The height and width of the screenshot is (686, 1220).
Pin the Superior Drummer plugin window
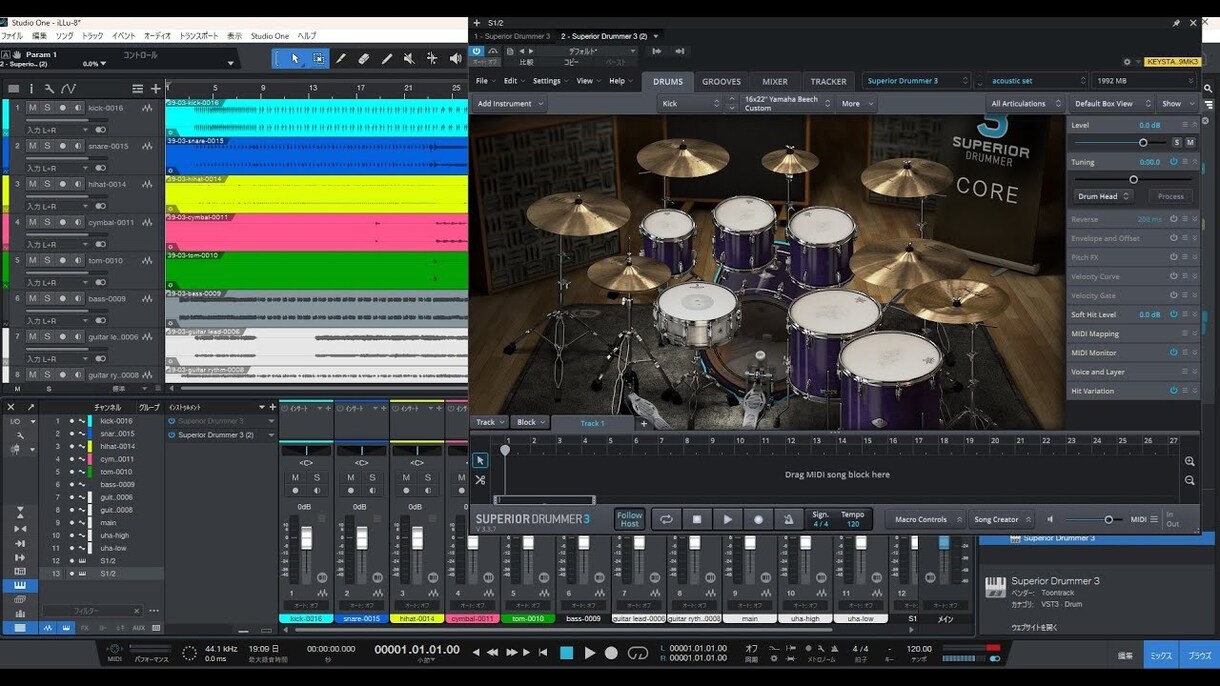(1177, 22)
